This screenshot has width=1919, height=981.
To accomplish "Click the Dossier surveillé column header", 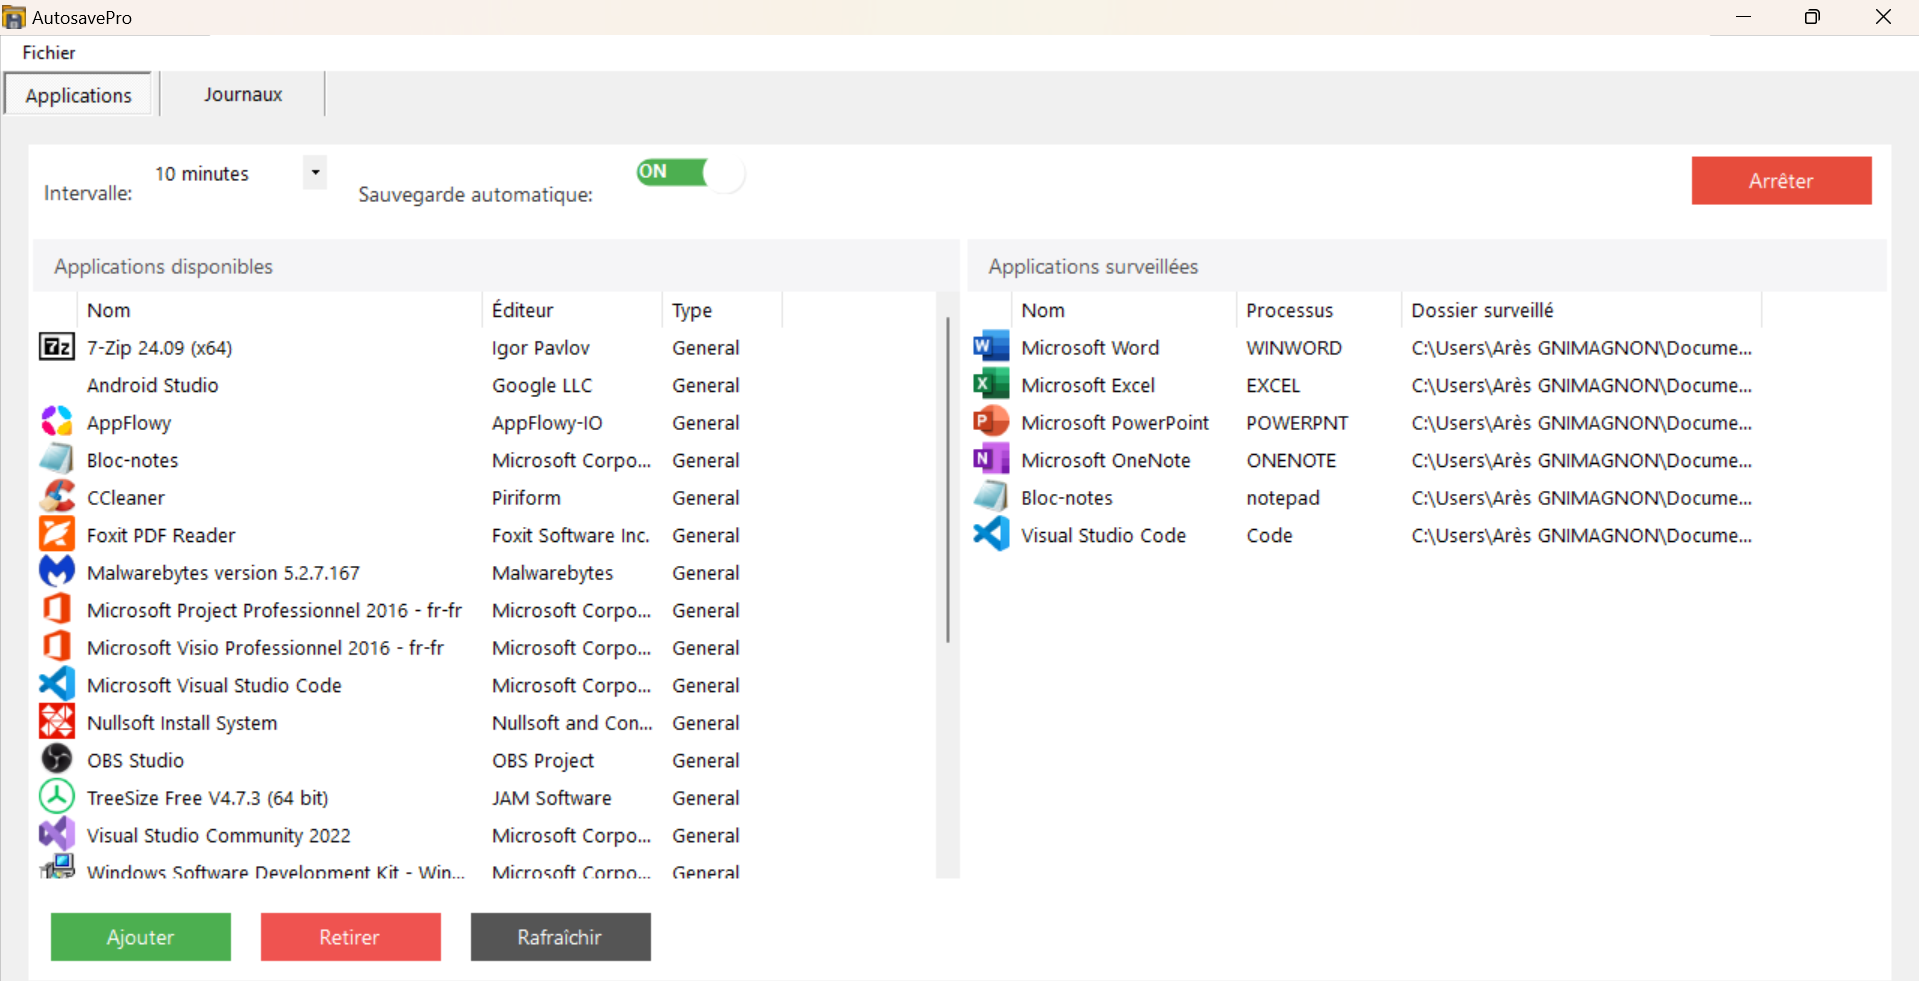I will (x=1581, y=310).
